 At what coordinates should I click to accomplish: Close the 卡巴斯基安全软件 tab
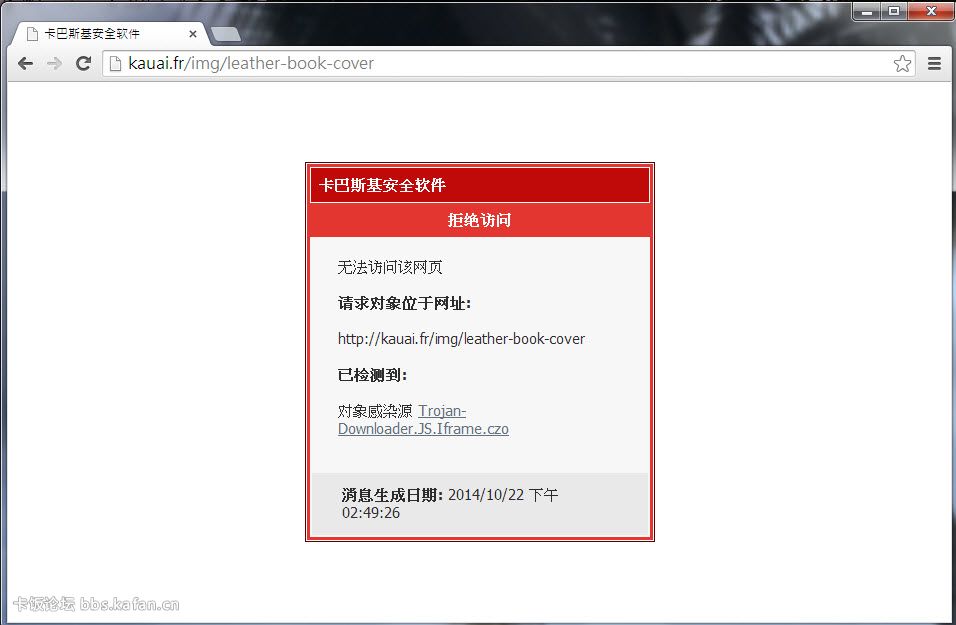click(x=193, y=34)
